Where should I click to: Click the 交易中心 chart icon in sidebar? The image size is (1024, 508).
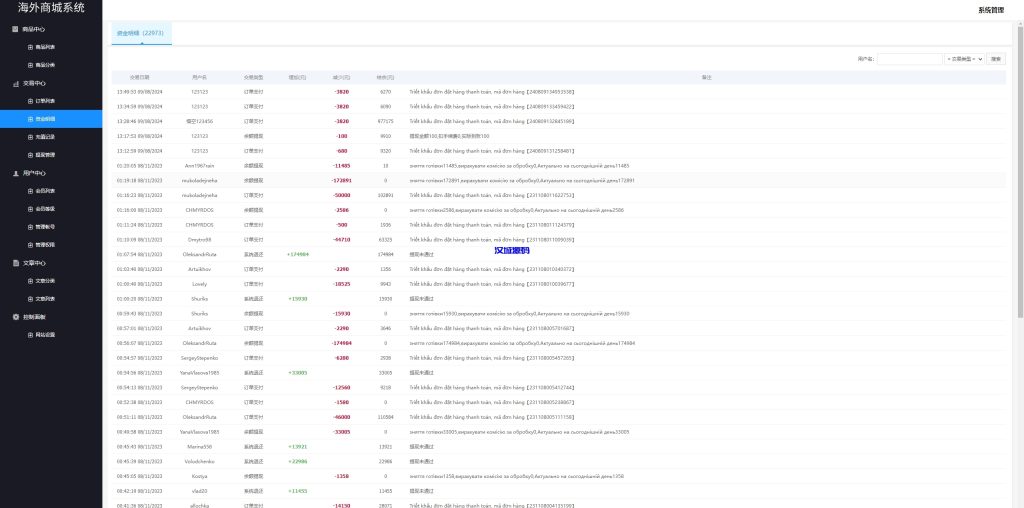(x=14, y=83)
